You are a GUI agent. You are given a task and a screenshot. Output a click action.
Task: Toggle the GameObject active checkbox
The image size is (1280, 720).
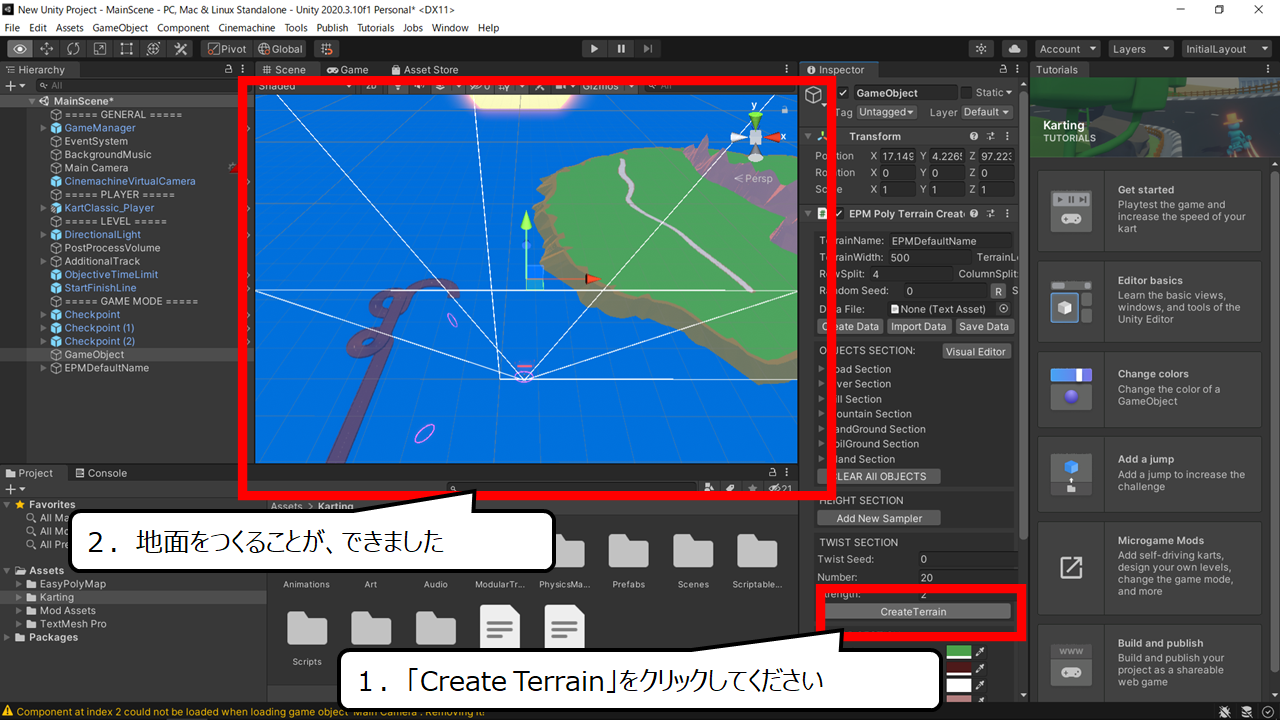pyautogui.click(x=843, y=92)
